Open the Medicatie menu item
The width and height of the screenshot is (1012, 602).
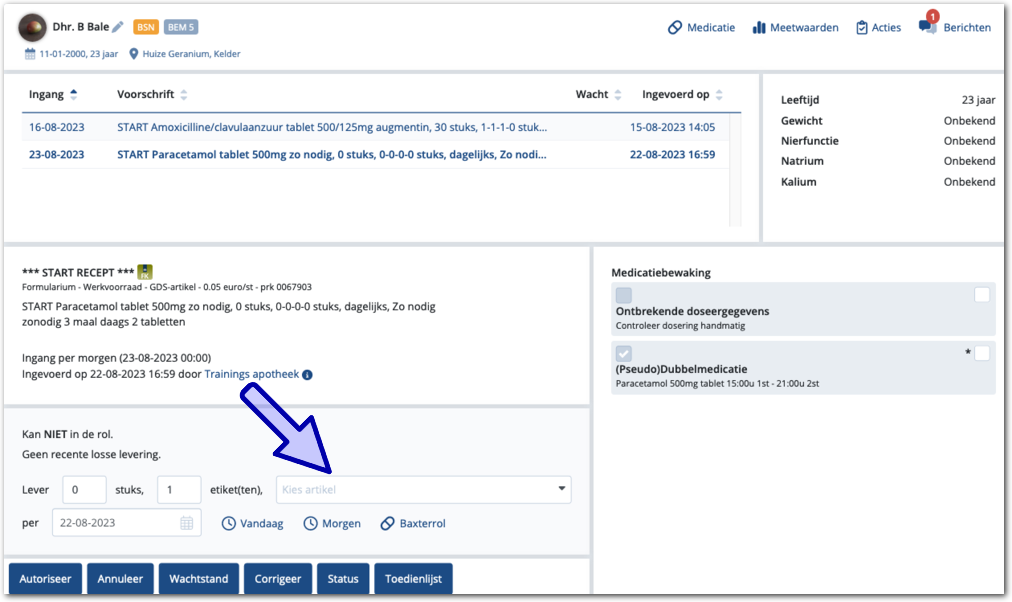701,28
